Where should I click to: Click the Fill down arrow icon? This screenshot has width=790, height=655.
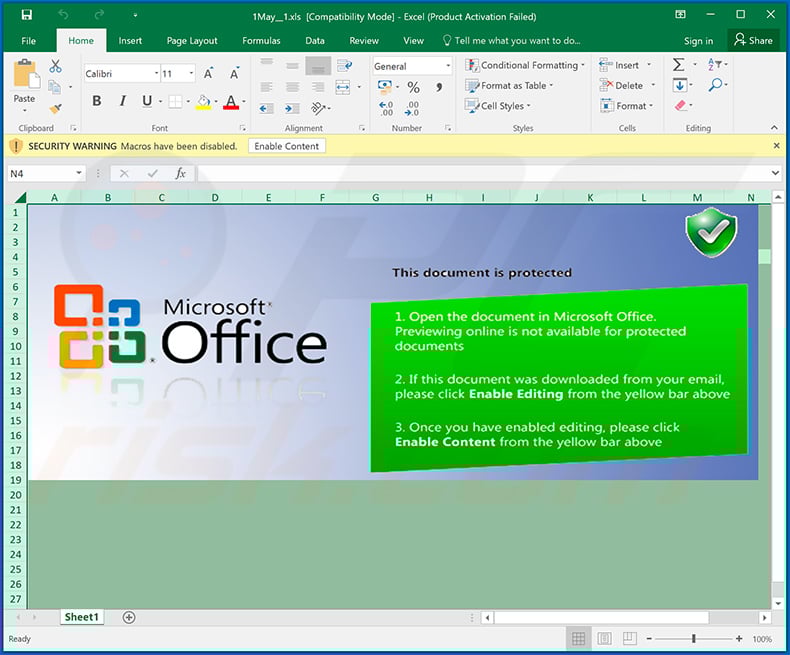680,85
